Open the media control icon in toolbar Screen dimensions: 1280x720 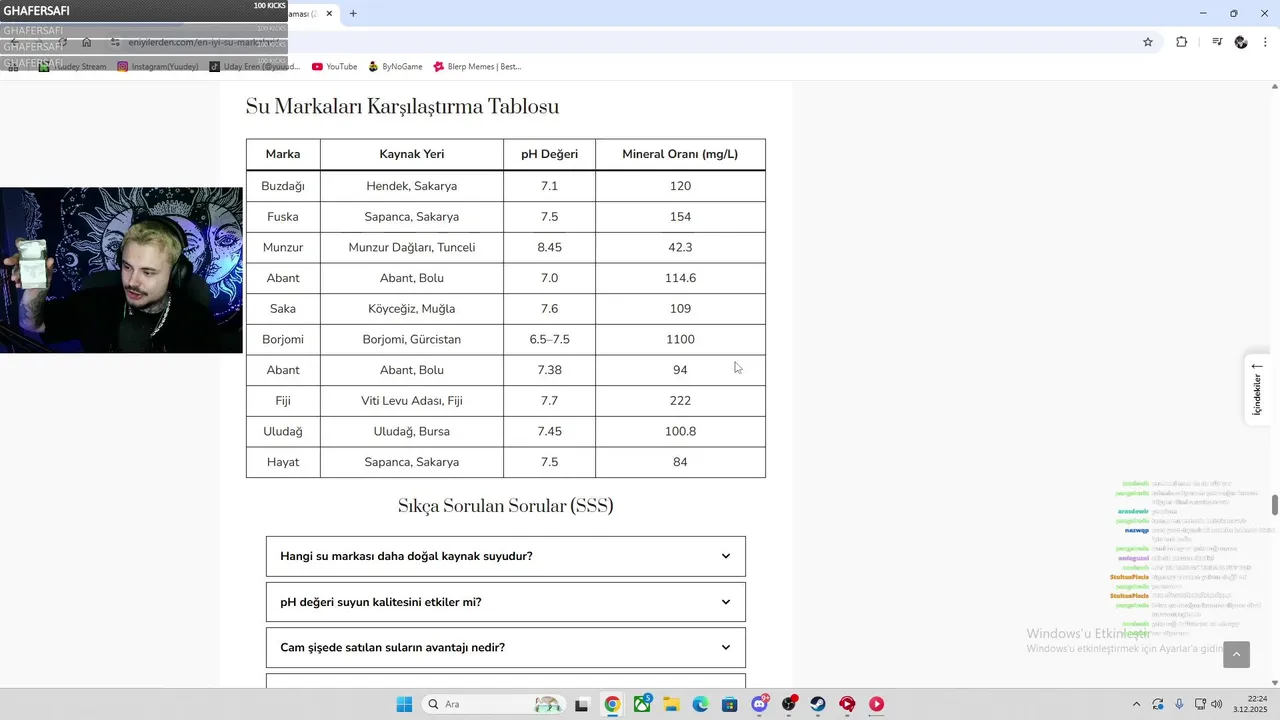coord(1217,42)
